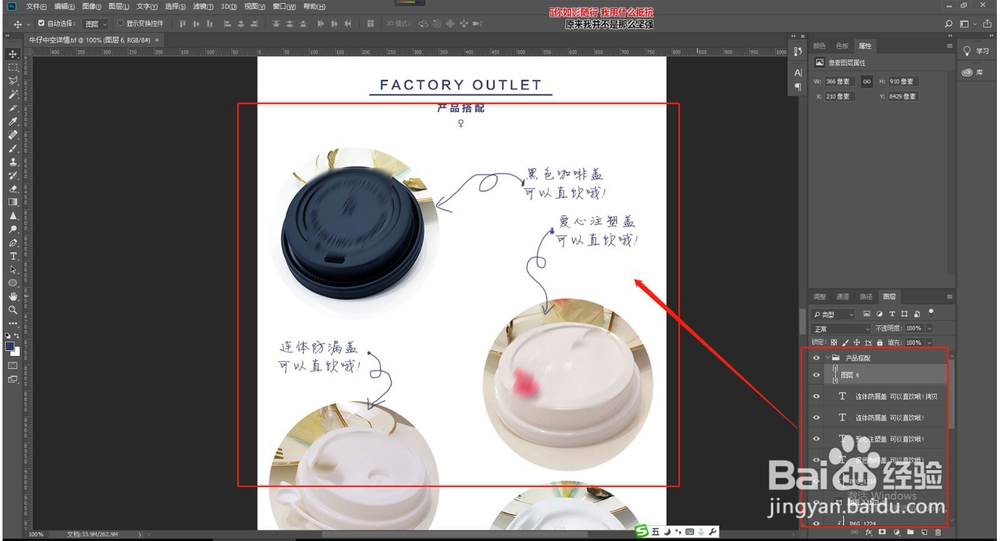Click the lock all layer icon
This screenshot has height=541, width=1000.
879,343
